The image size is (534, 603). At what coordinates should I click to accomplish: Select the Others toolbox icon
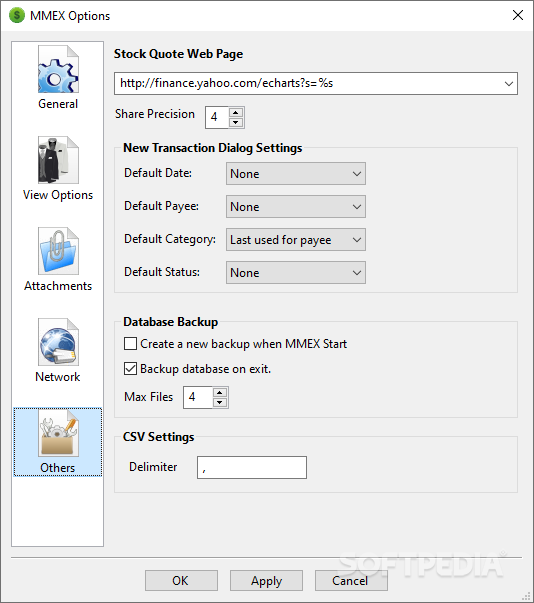pos(58,433)
